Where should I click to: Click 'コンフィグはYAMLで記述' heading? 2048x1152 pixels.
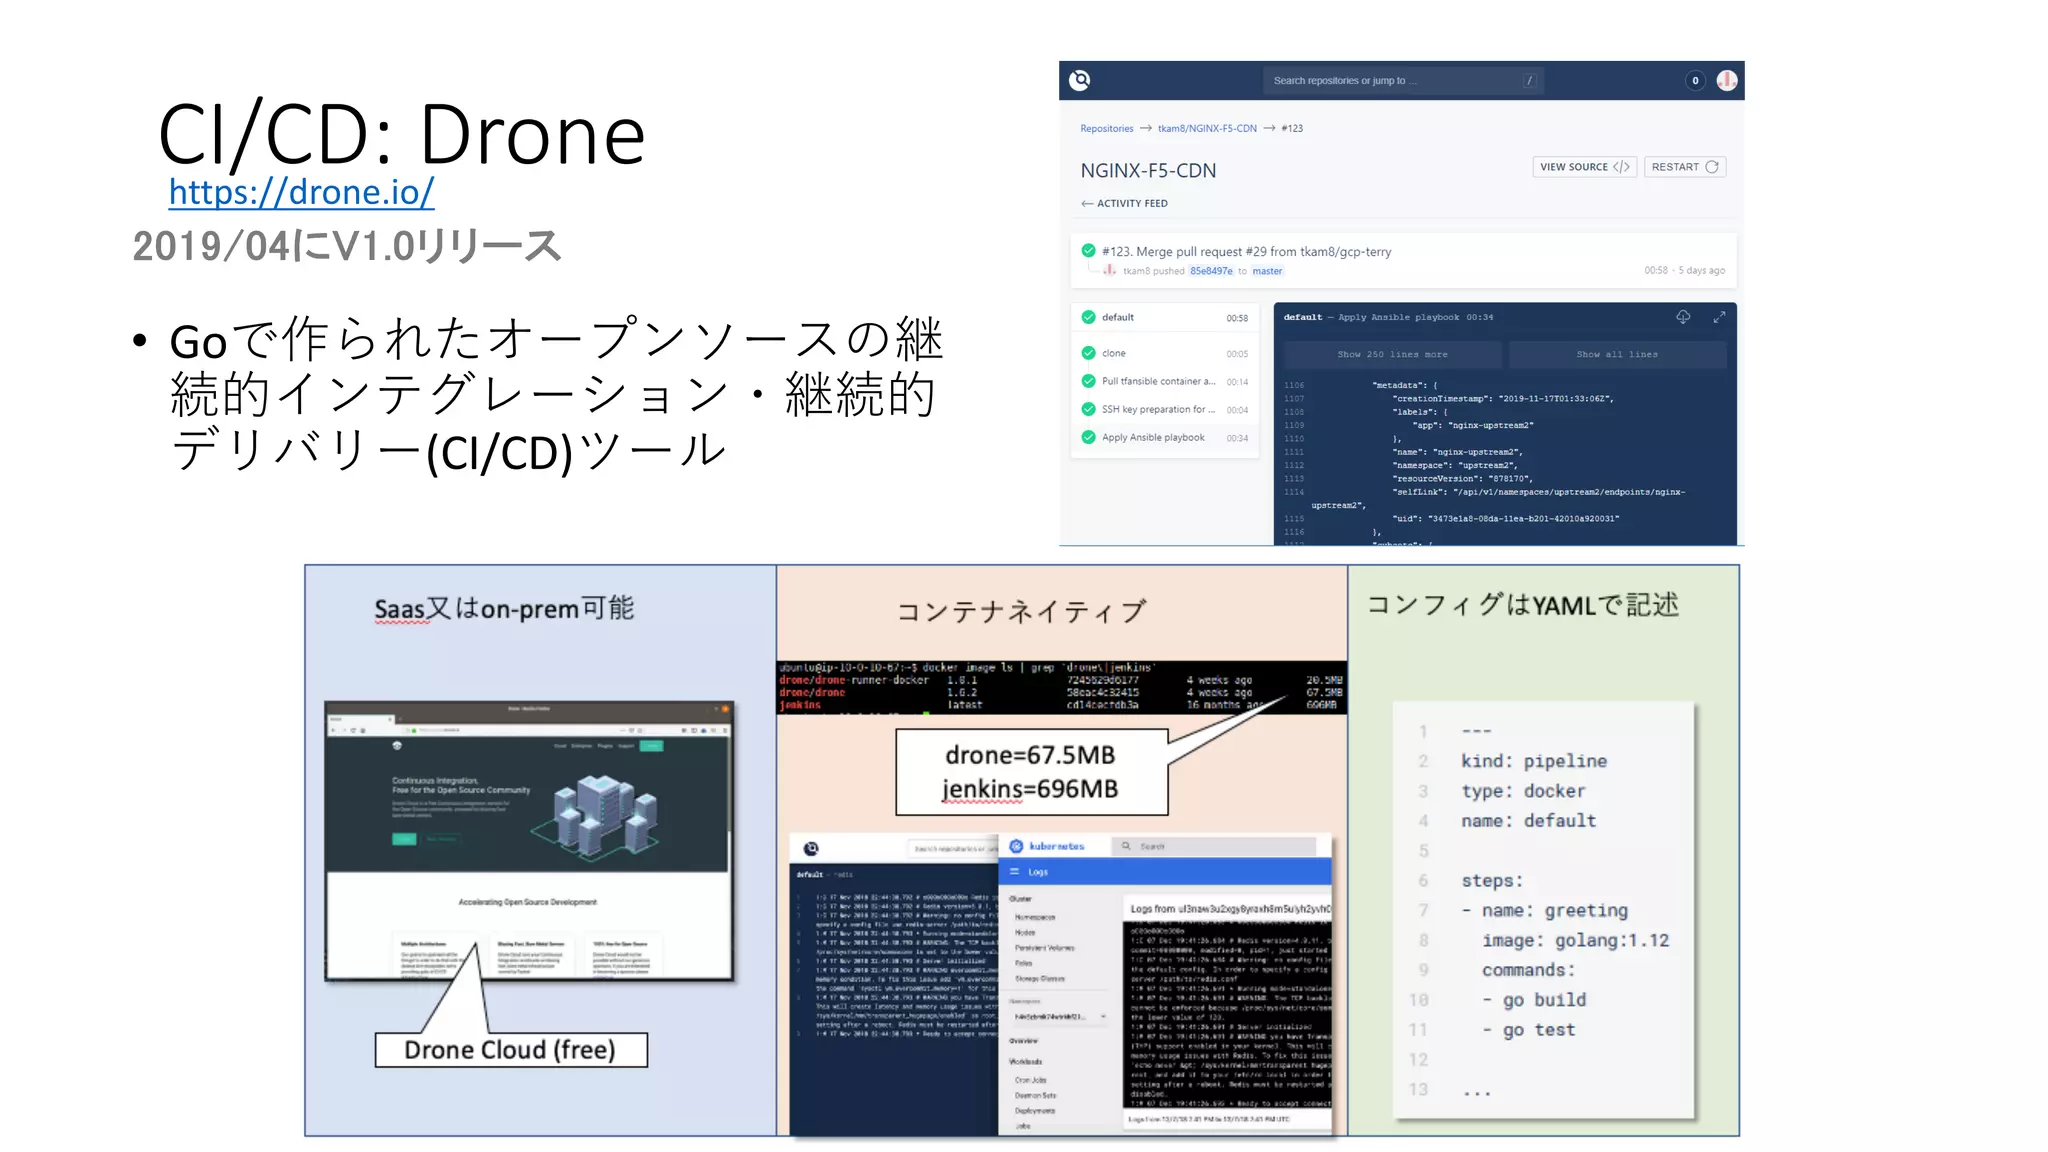1522,605
